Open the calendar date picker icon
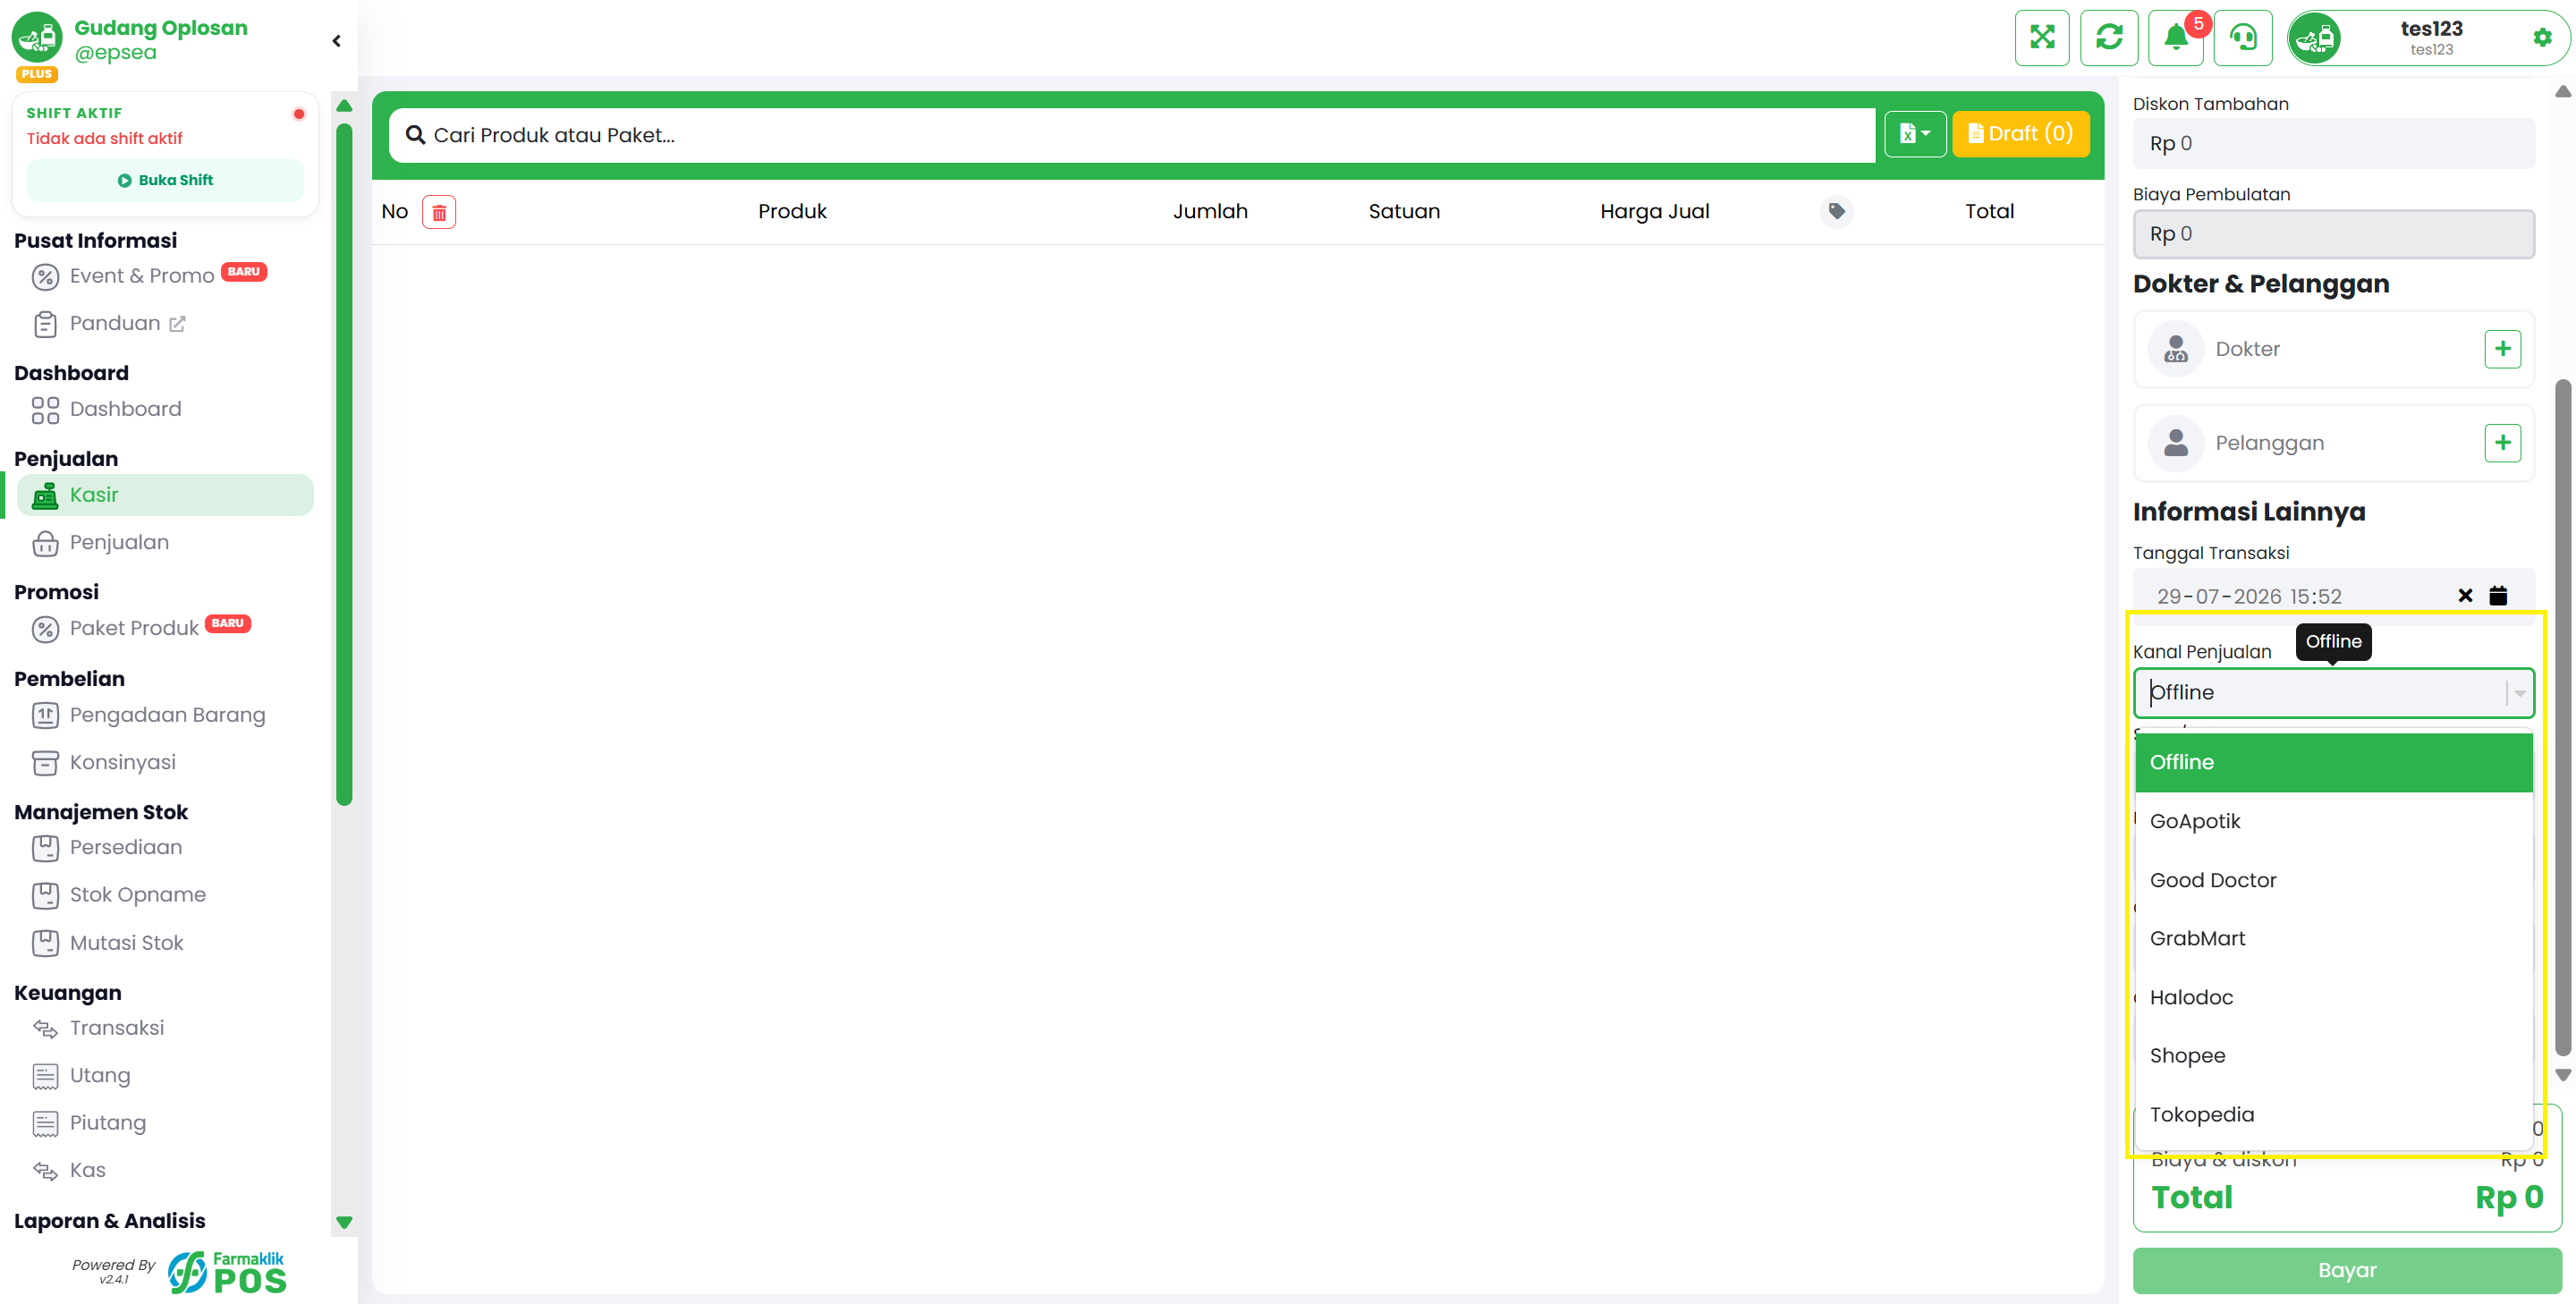The height and width of the screenshot is (1304, 2576). point(2498,596)
